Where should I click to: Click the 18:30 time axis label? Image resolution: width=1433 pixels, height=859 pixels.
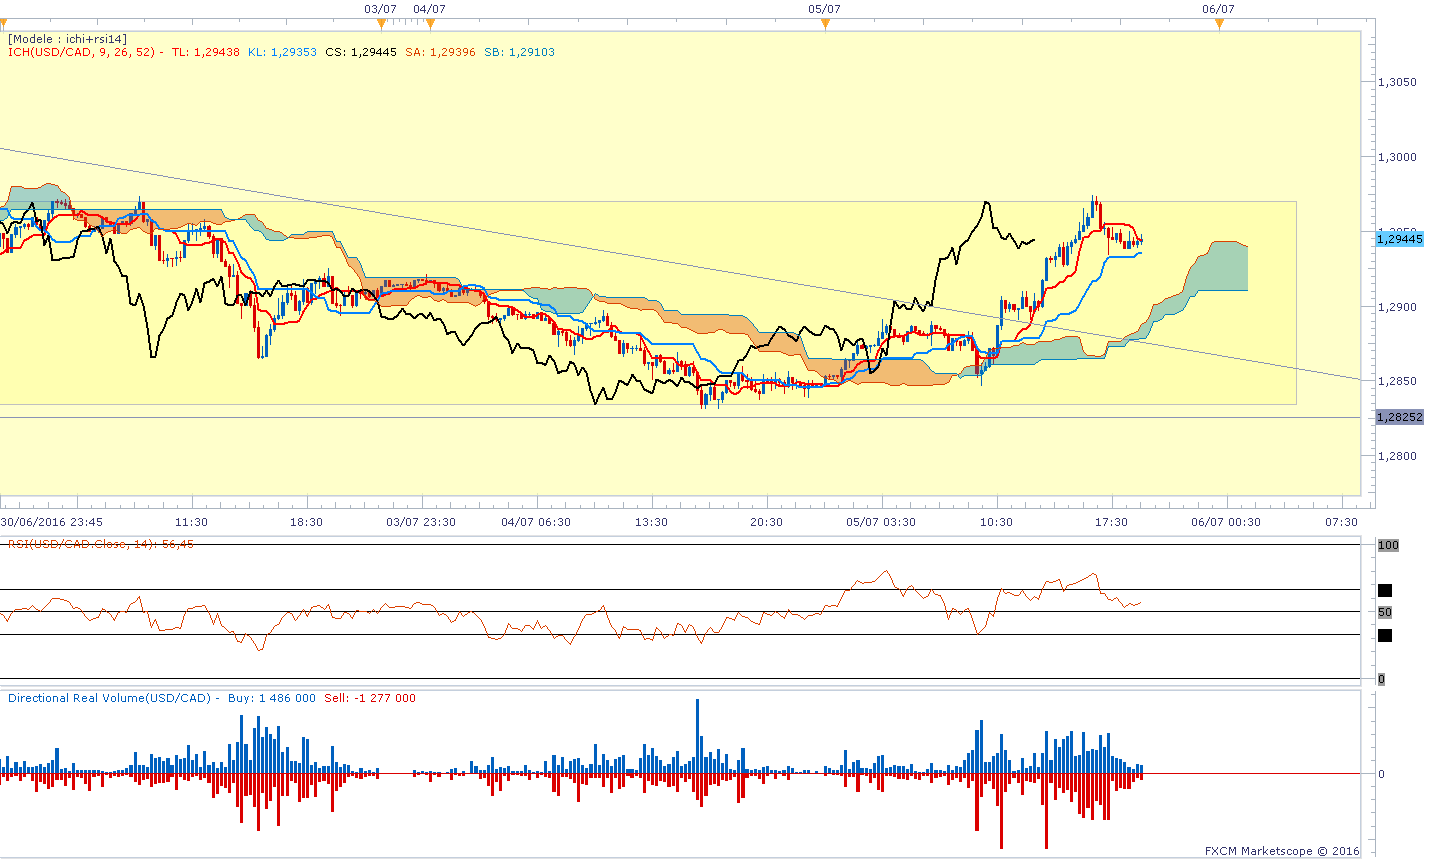(306, 522)
